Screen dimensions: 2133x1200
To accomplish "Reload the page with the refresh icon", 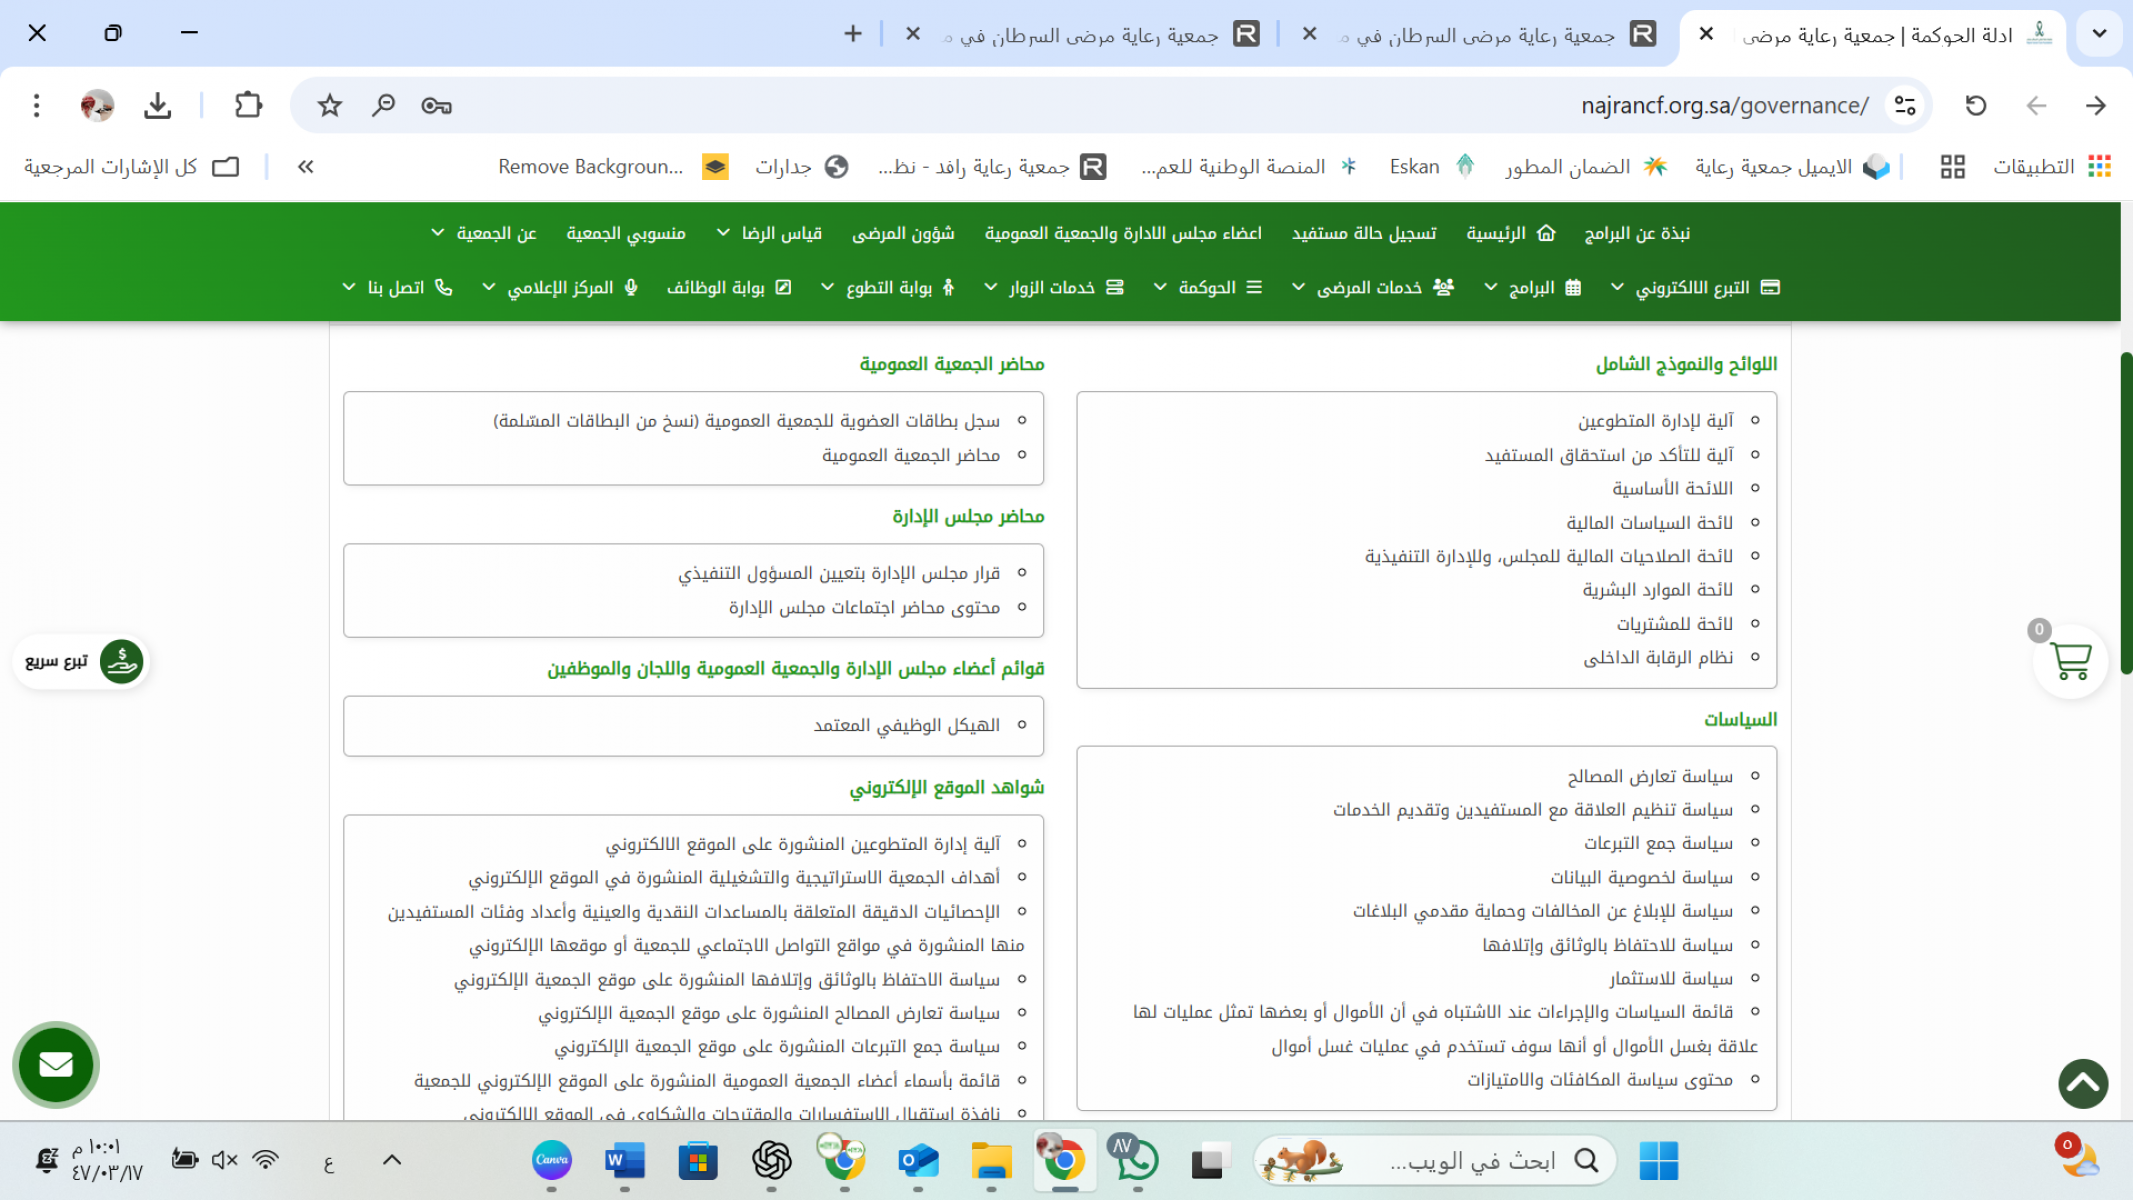I will pyautogui.click(x=1975, y=105).
